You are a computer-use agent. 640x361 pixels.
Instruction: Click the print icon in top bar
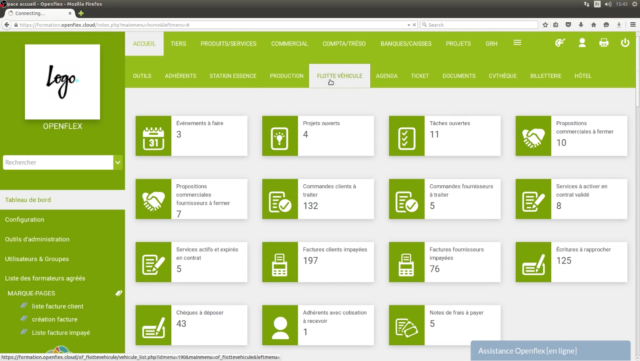(604, 43)
